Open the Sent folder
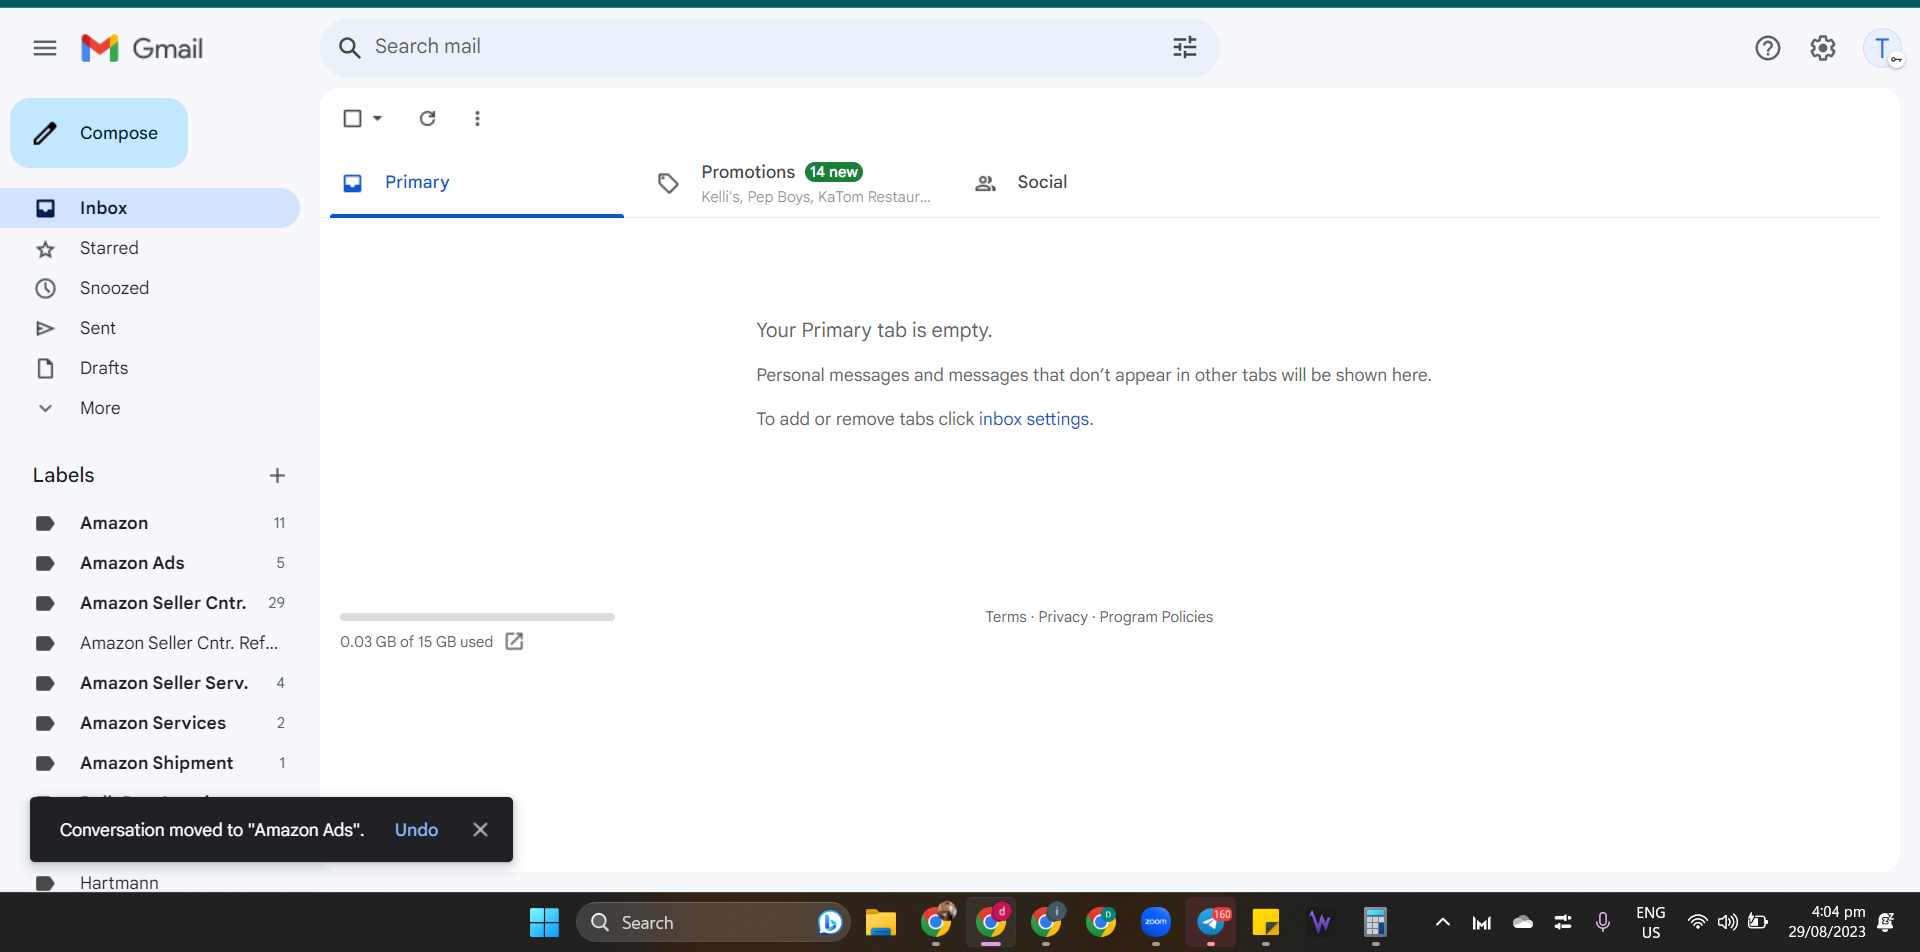This screenshot has height=952, width=1920. point(150,328)
